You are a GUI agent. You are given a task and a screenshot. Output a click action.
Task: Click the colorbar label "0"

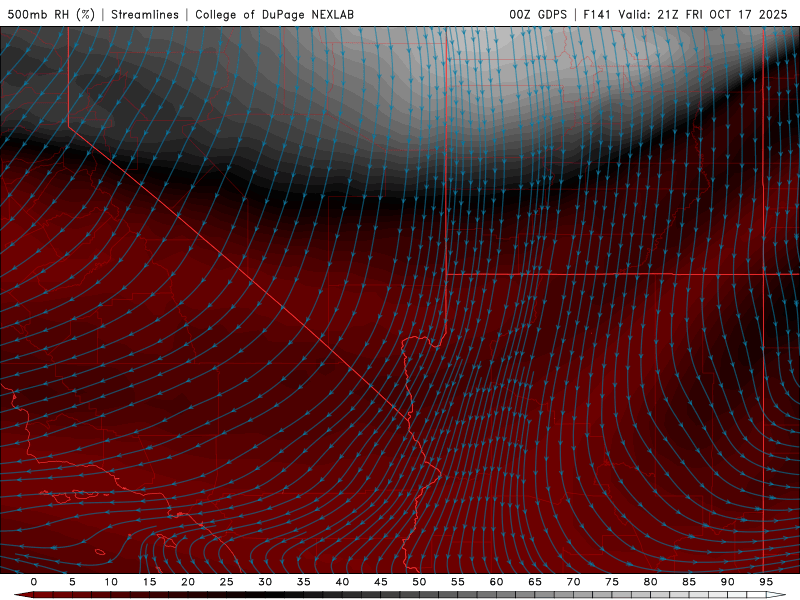click(34, 582)
